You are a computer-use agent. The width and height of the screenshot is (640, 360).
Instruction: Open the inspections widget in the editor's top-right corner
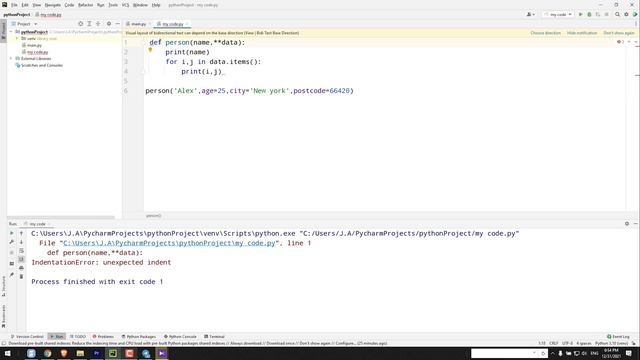[620, 42]
